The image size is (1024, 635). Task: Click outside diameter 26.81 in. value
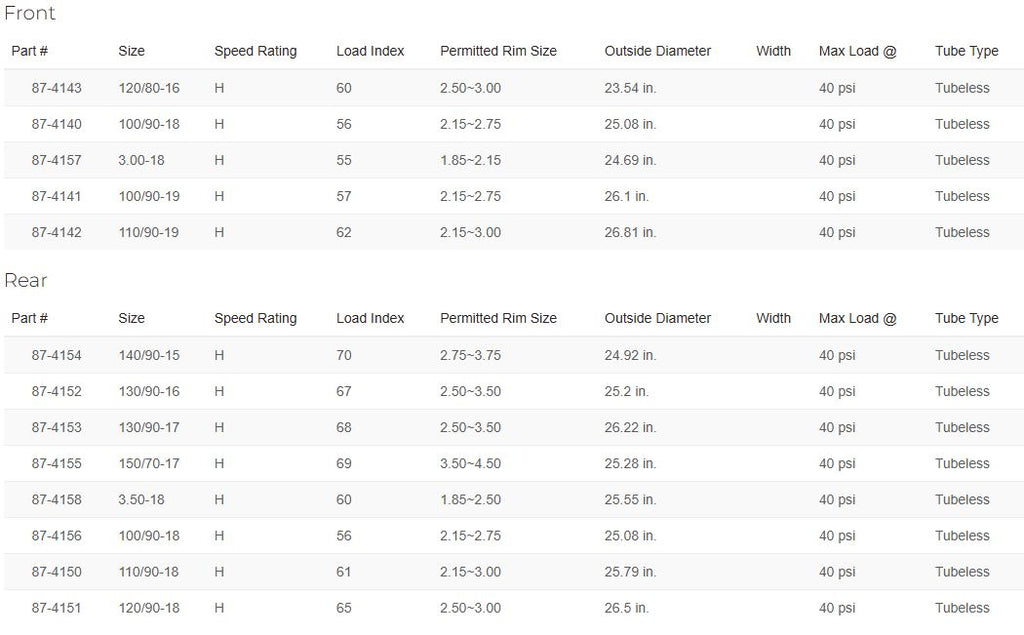tap(630, 233)
